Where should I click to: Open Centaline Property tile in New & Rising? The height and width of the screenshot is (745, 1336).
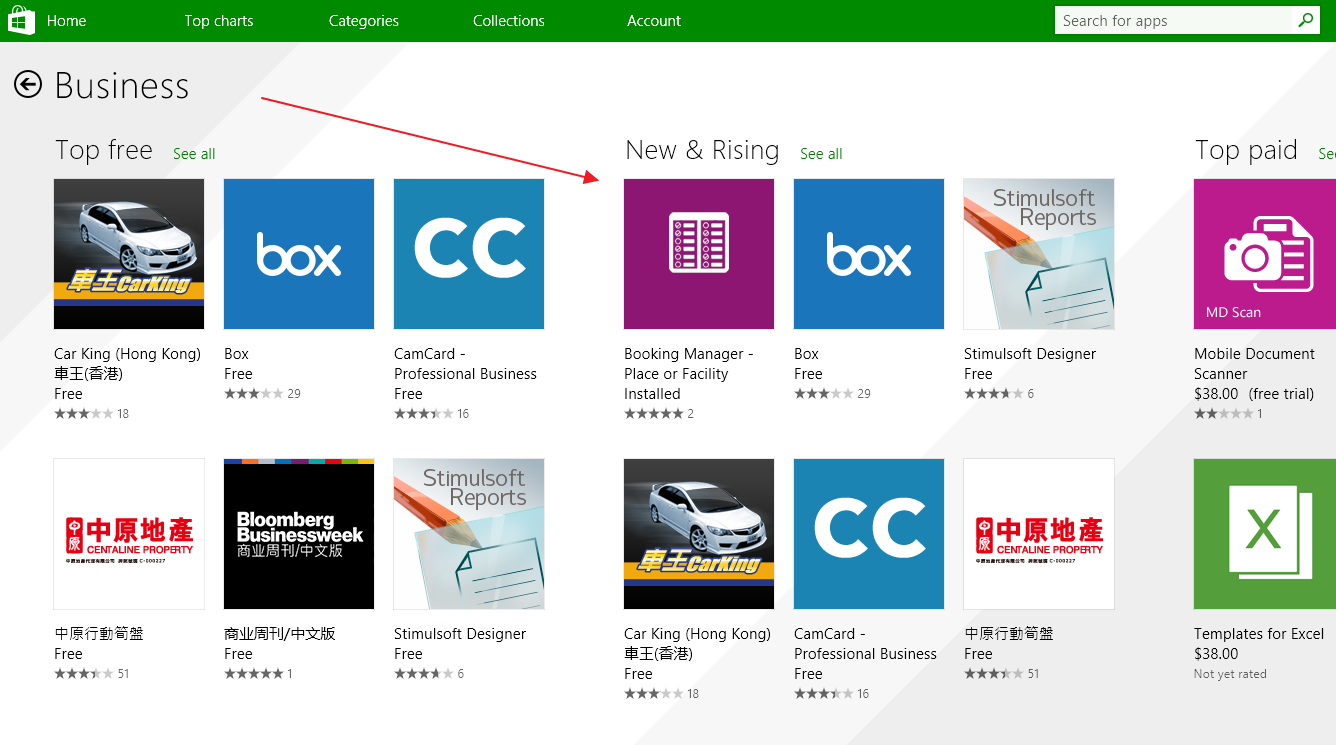1039,534
